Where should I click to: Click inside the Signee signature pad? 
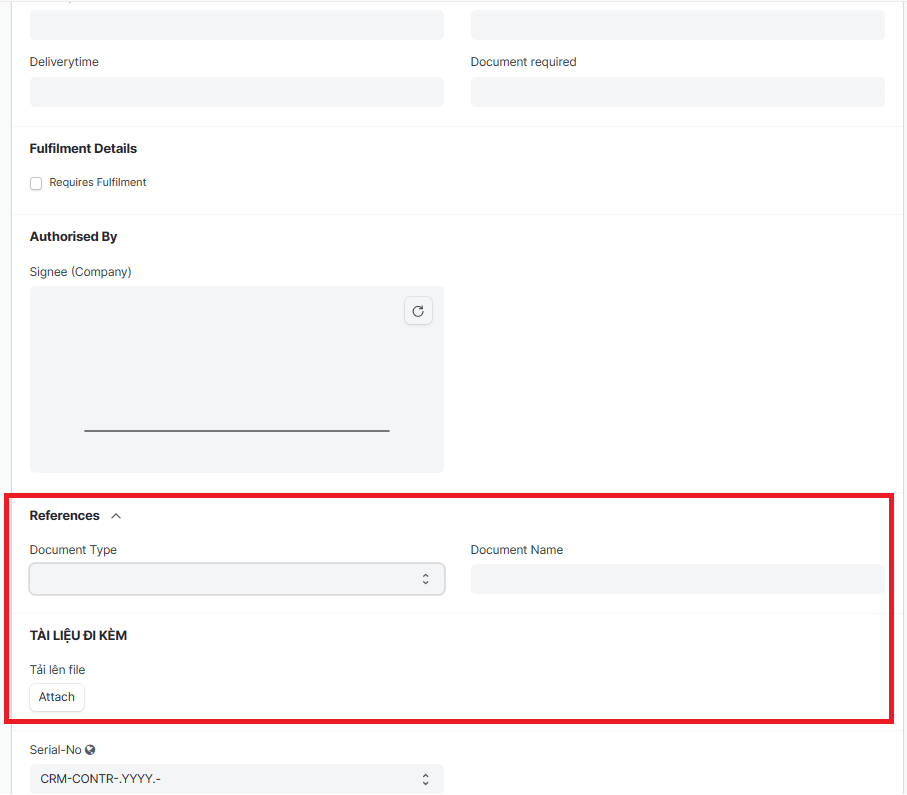[236, 380]
